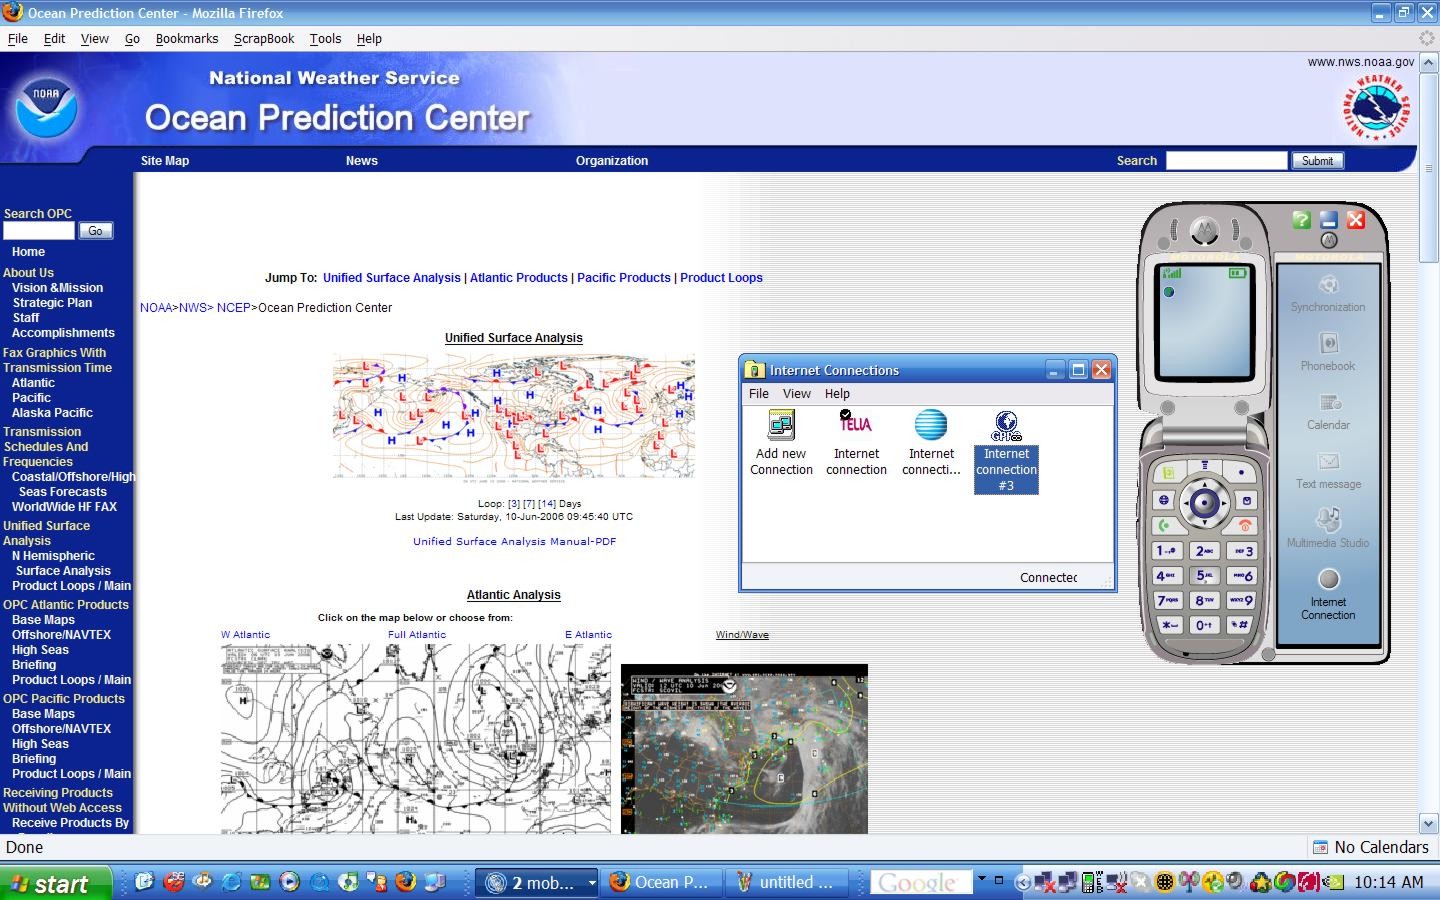This screenshot has height=900, width=1440.
Task: Open the 7-day loop link
Action: [x=530, y=504]
